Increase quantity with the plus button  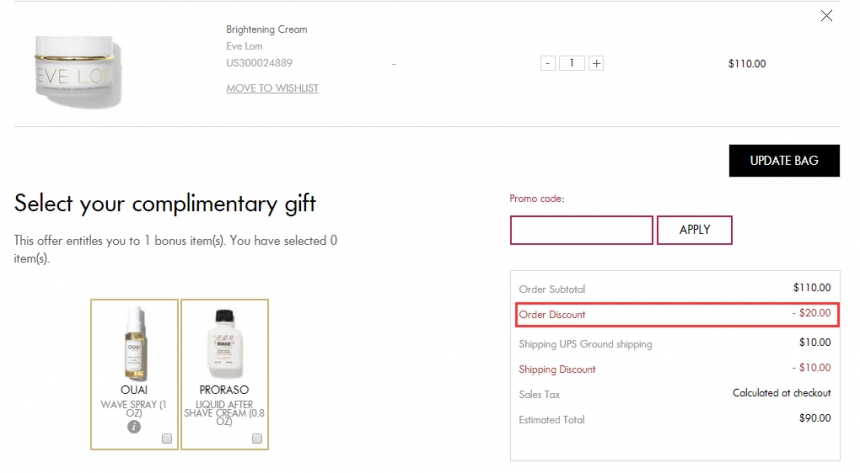coord(596,63)
